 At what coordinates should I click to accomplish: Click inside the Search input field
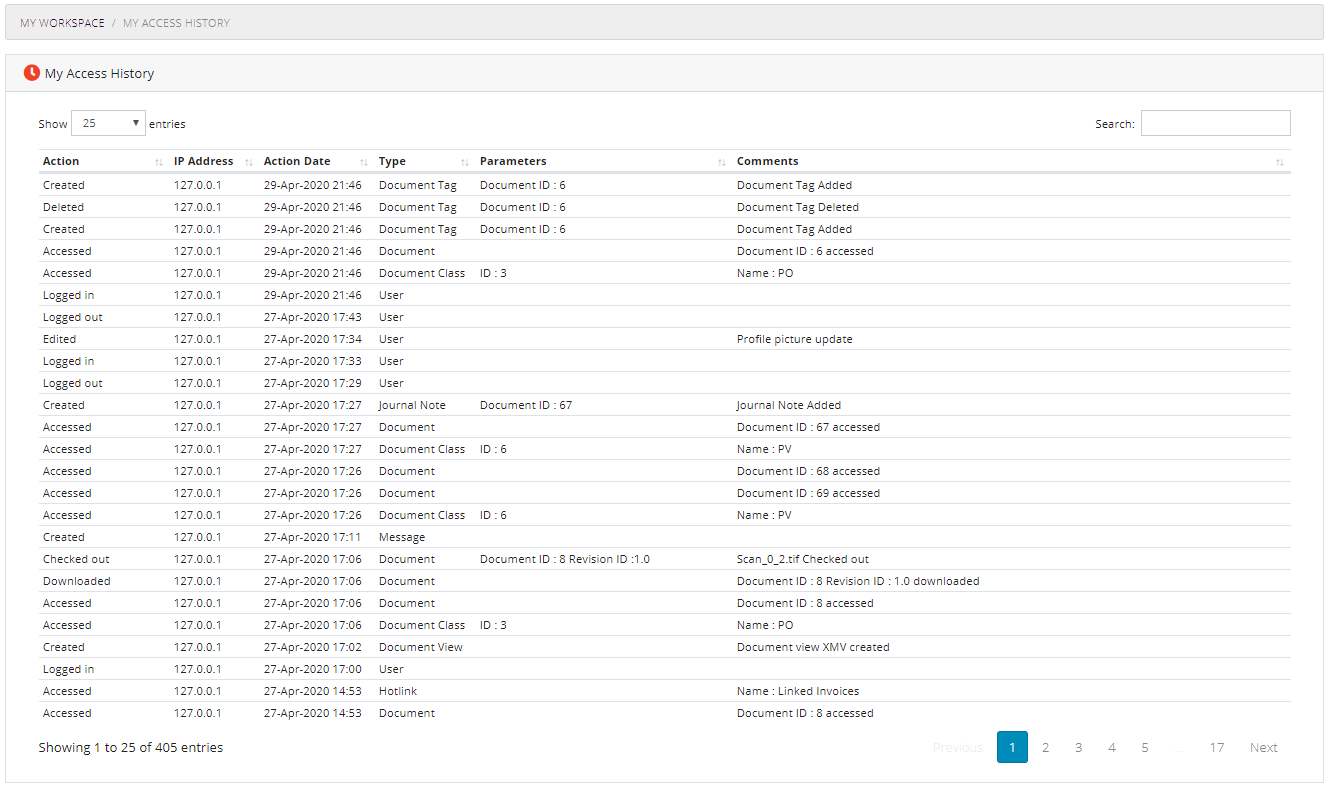1215,122
